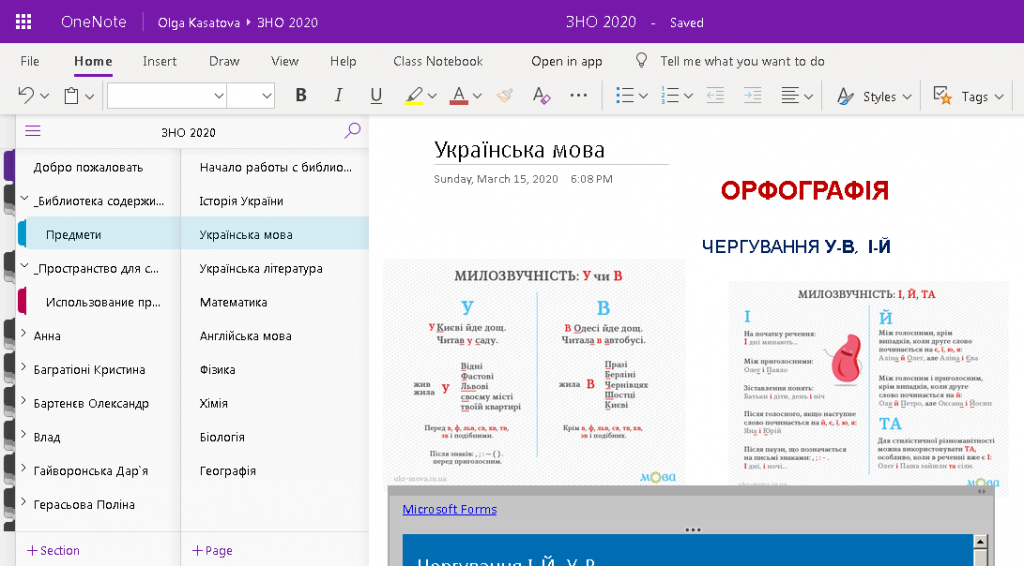
Task: Open the Tags dropdown arrow
Action: (999, 97)
